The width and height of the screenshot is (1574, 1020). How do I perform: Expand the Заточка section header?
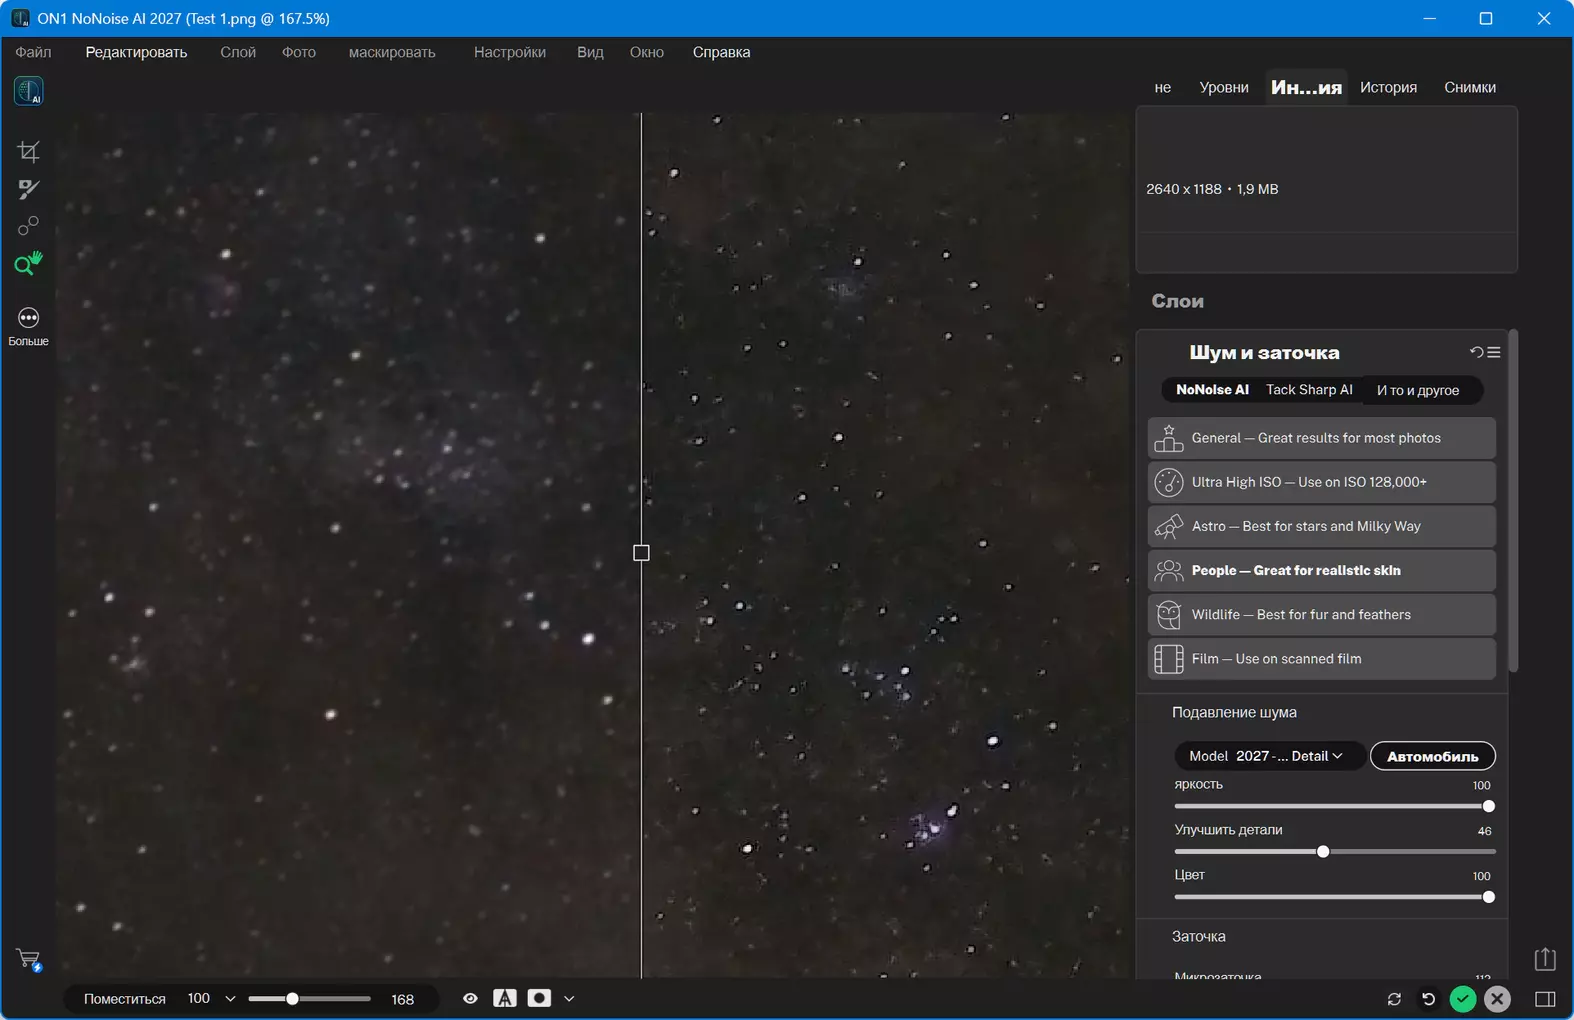(x=1198, y=936)
